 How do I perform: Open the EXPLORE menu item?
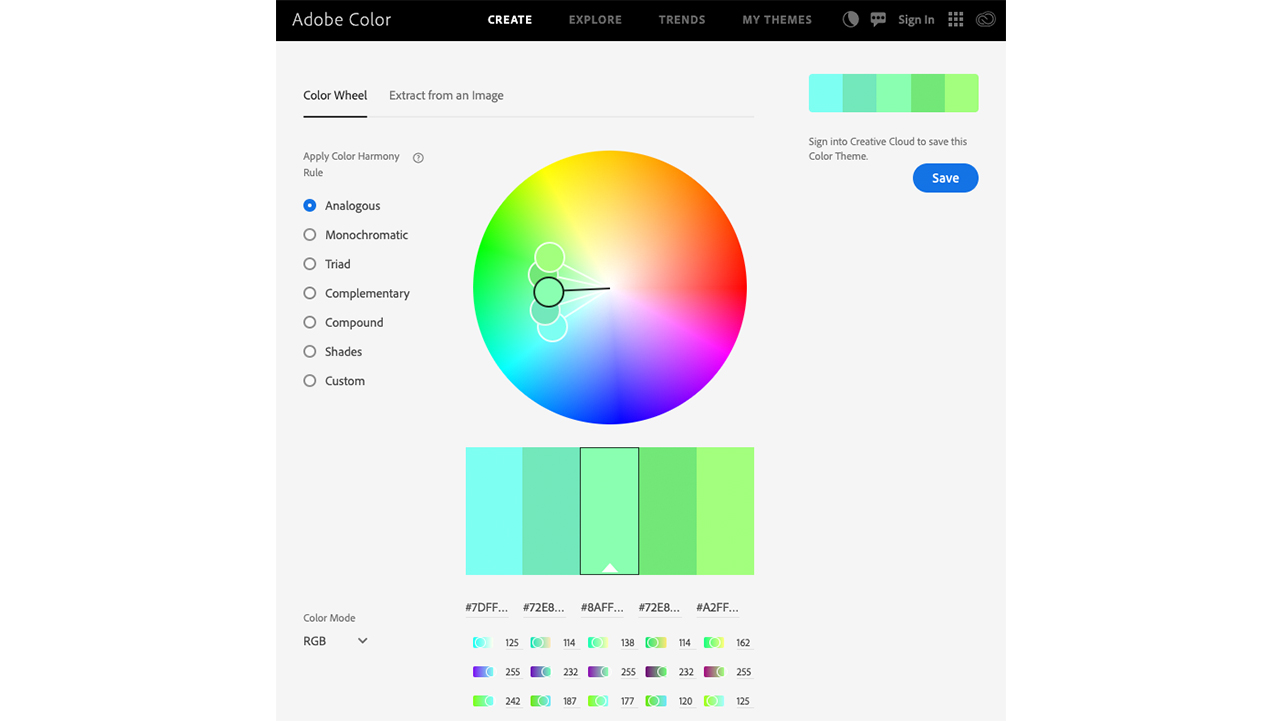tap(595, 19)
